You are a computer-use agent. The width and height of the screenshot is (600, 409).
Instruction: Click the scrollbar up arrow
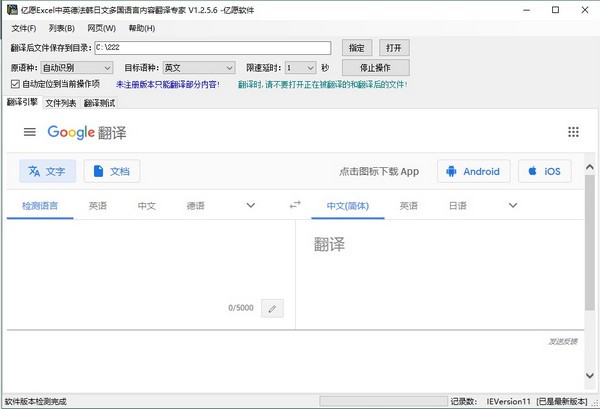point(590,167)
